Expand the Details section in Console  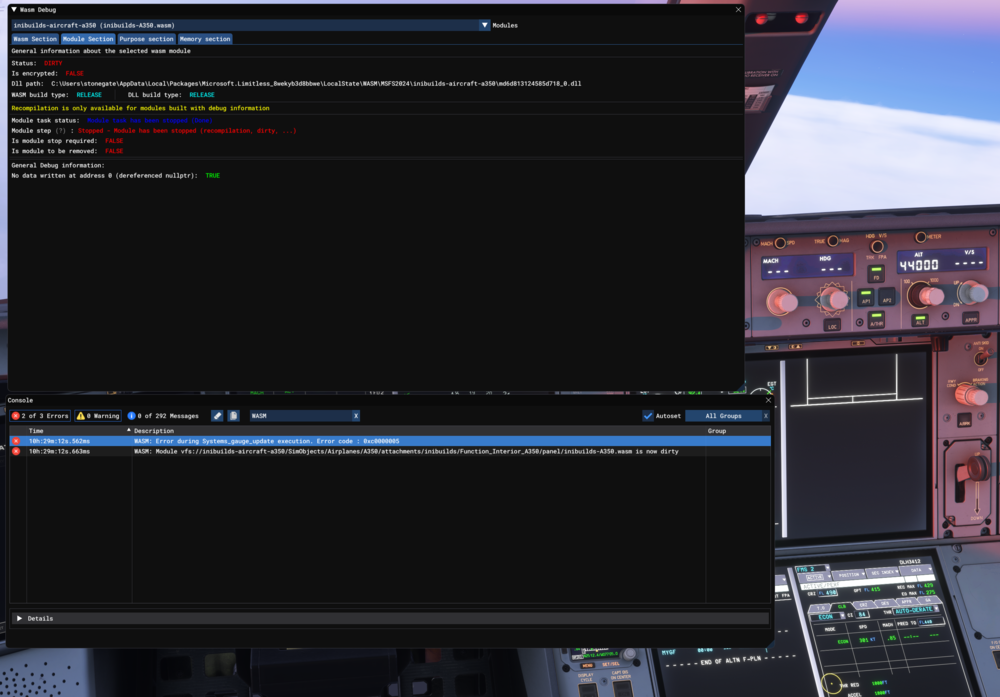click(19, 619)
